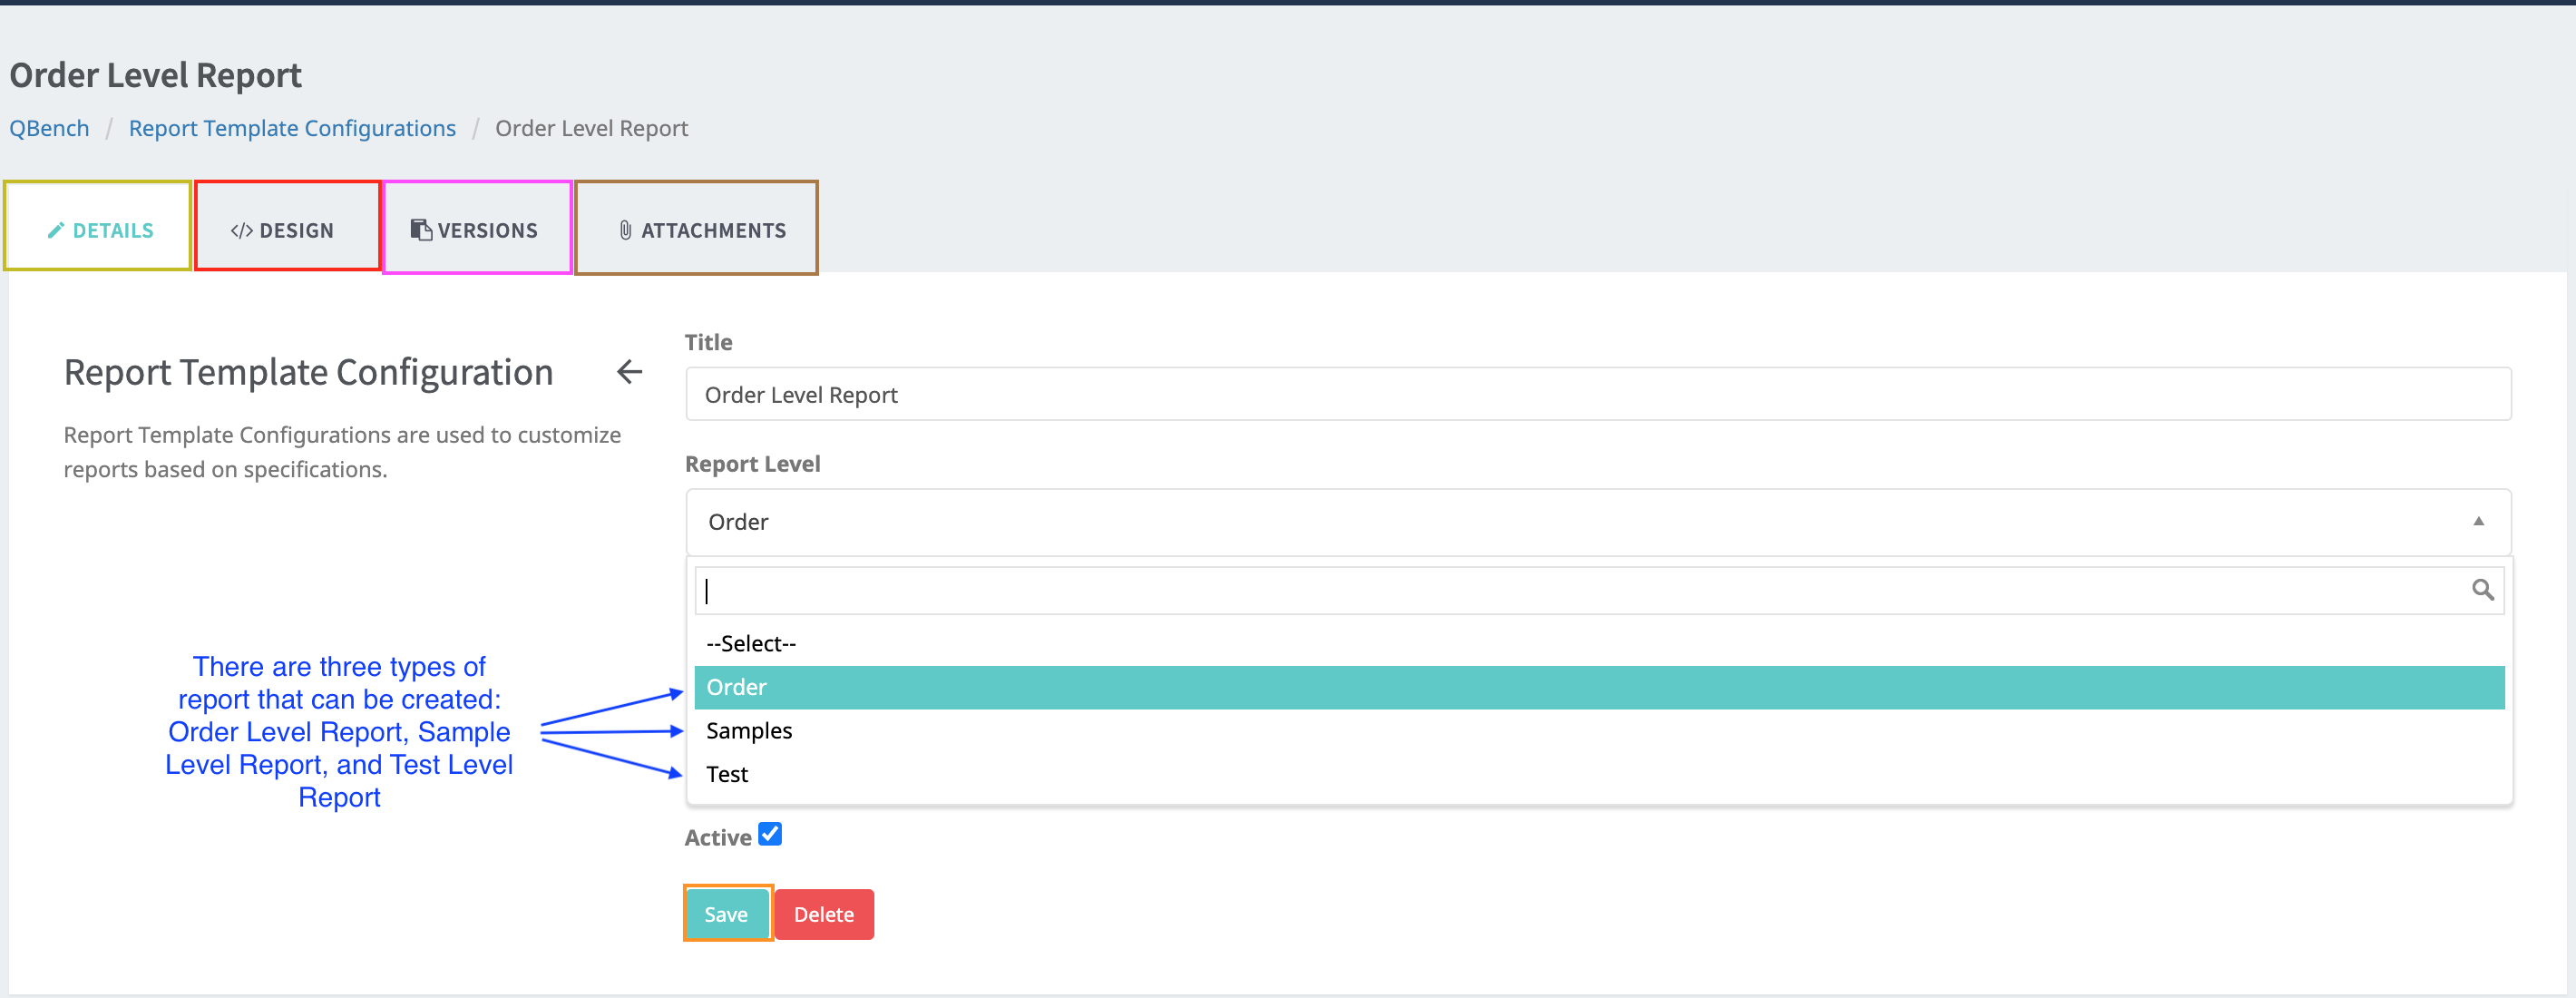Click the document icon on Versions tab
Viewport: 2576px width, 998px height.
point(421,230)
